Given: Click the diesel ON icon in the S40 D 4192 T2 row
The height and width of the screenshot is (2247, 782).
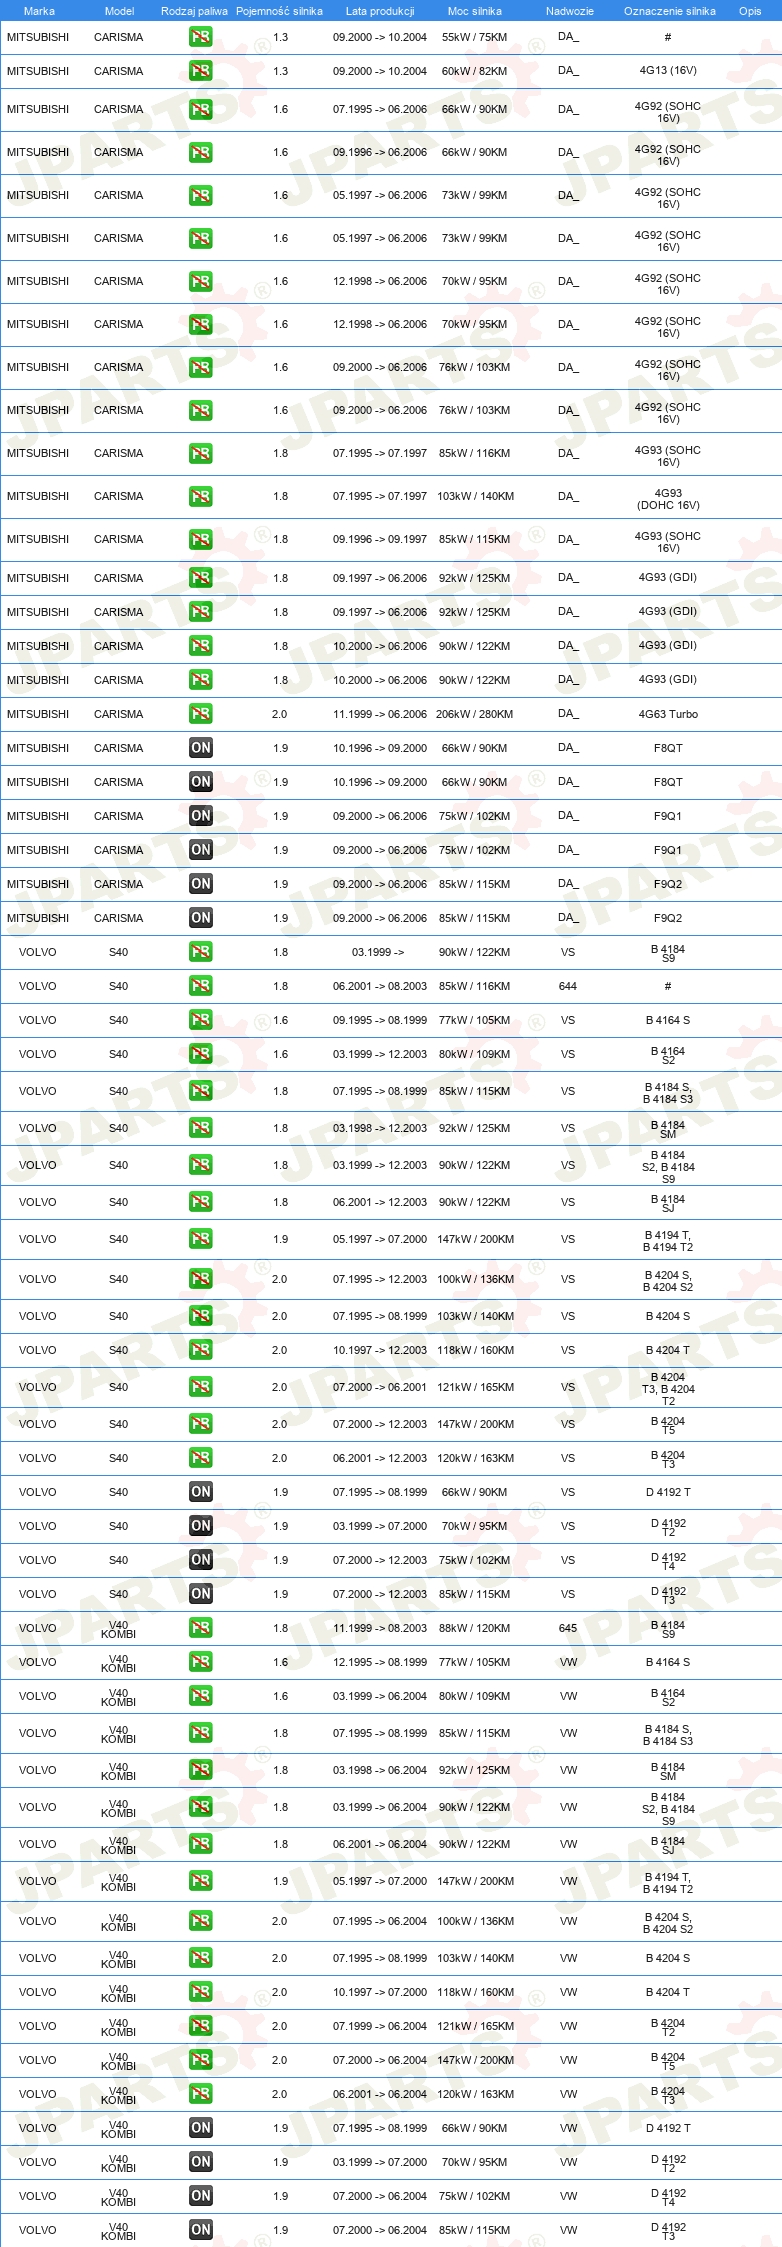Looking at the screenshot, I should click(200, 1526).
